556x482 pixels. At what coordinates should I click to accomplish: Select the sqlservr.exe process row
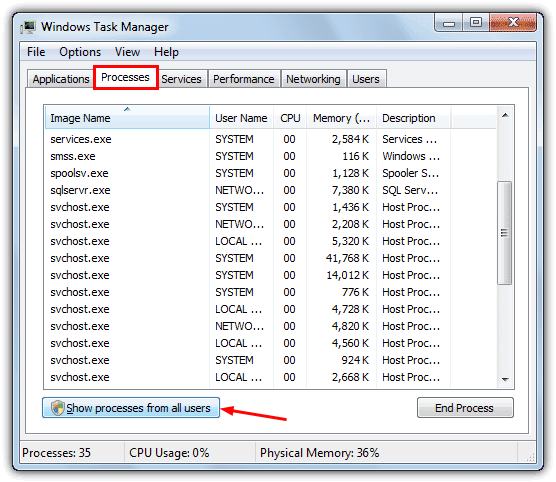pyautogui.click(x=245, y=190)
